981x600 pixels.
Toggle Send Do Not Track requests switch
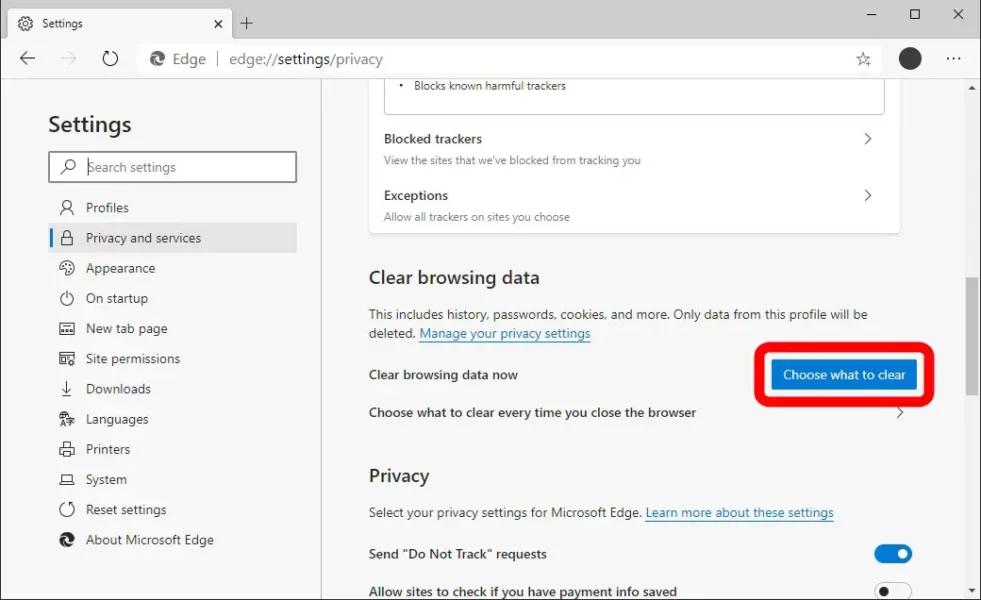[893, 554]
